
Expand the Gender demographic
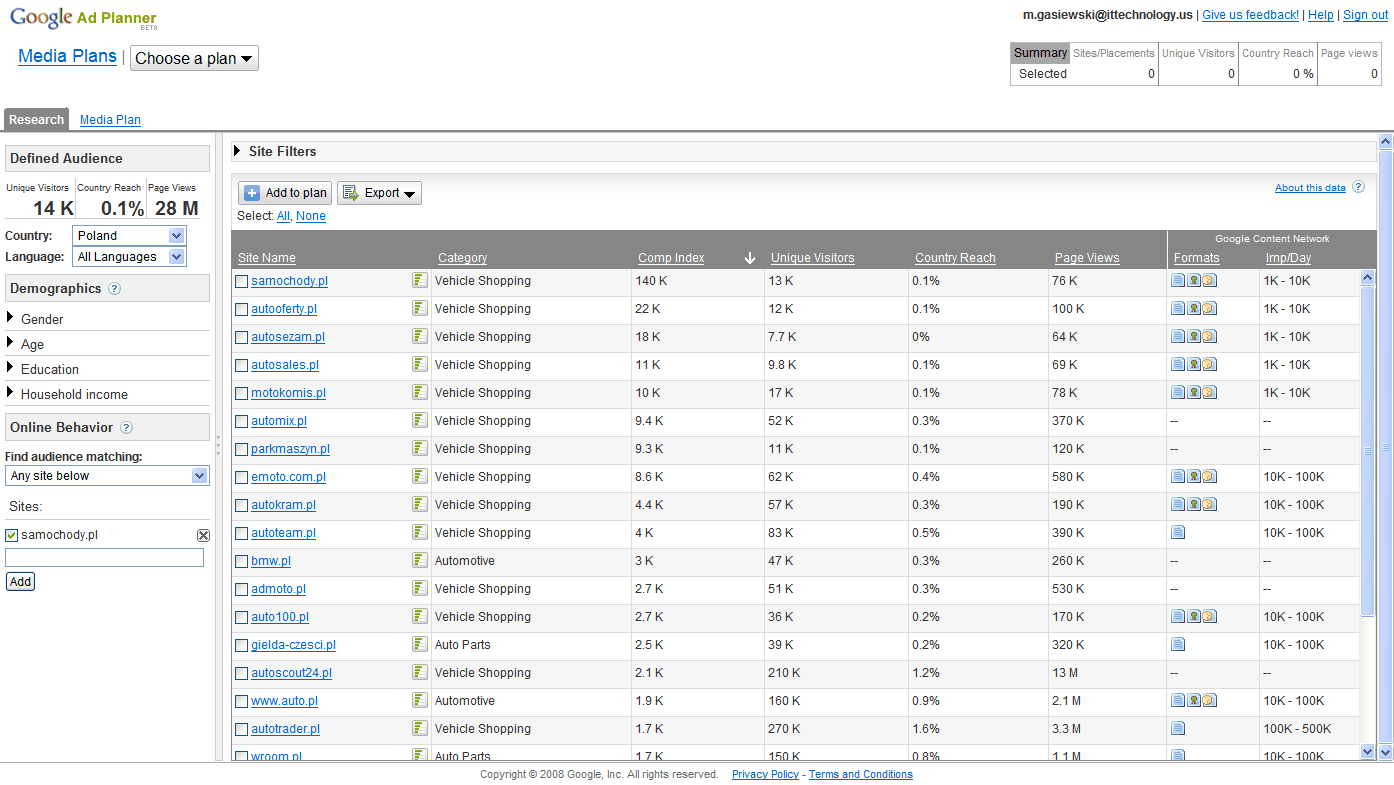pyautogui.click(x=10, y=318)
